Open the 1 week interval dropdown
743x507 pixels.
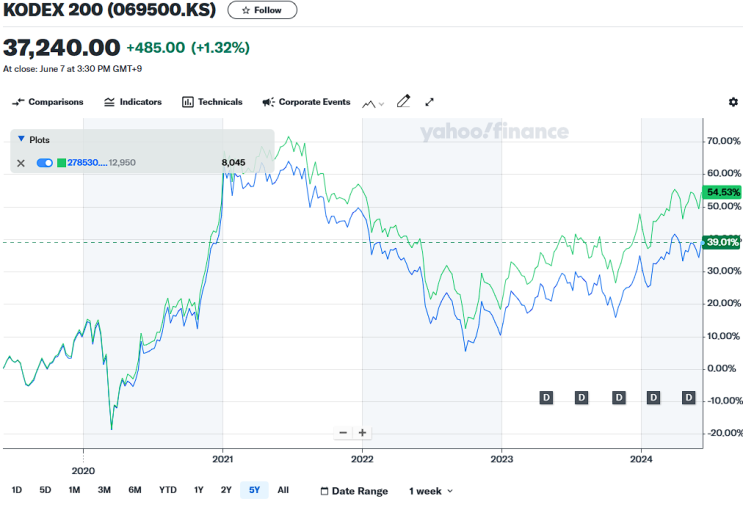point(431,491)
